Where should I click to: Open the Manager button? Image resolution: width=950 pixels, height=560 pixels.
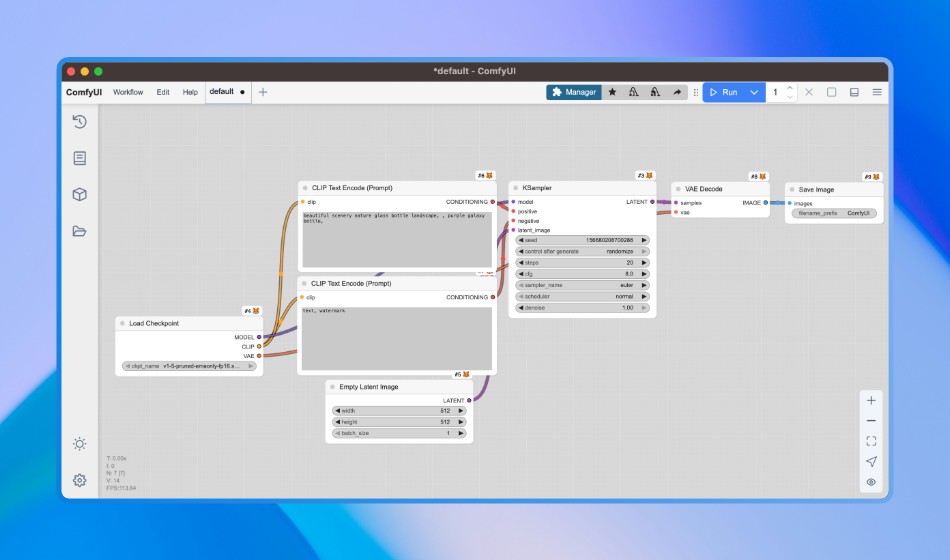tap(574, 92)
